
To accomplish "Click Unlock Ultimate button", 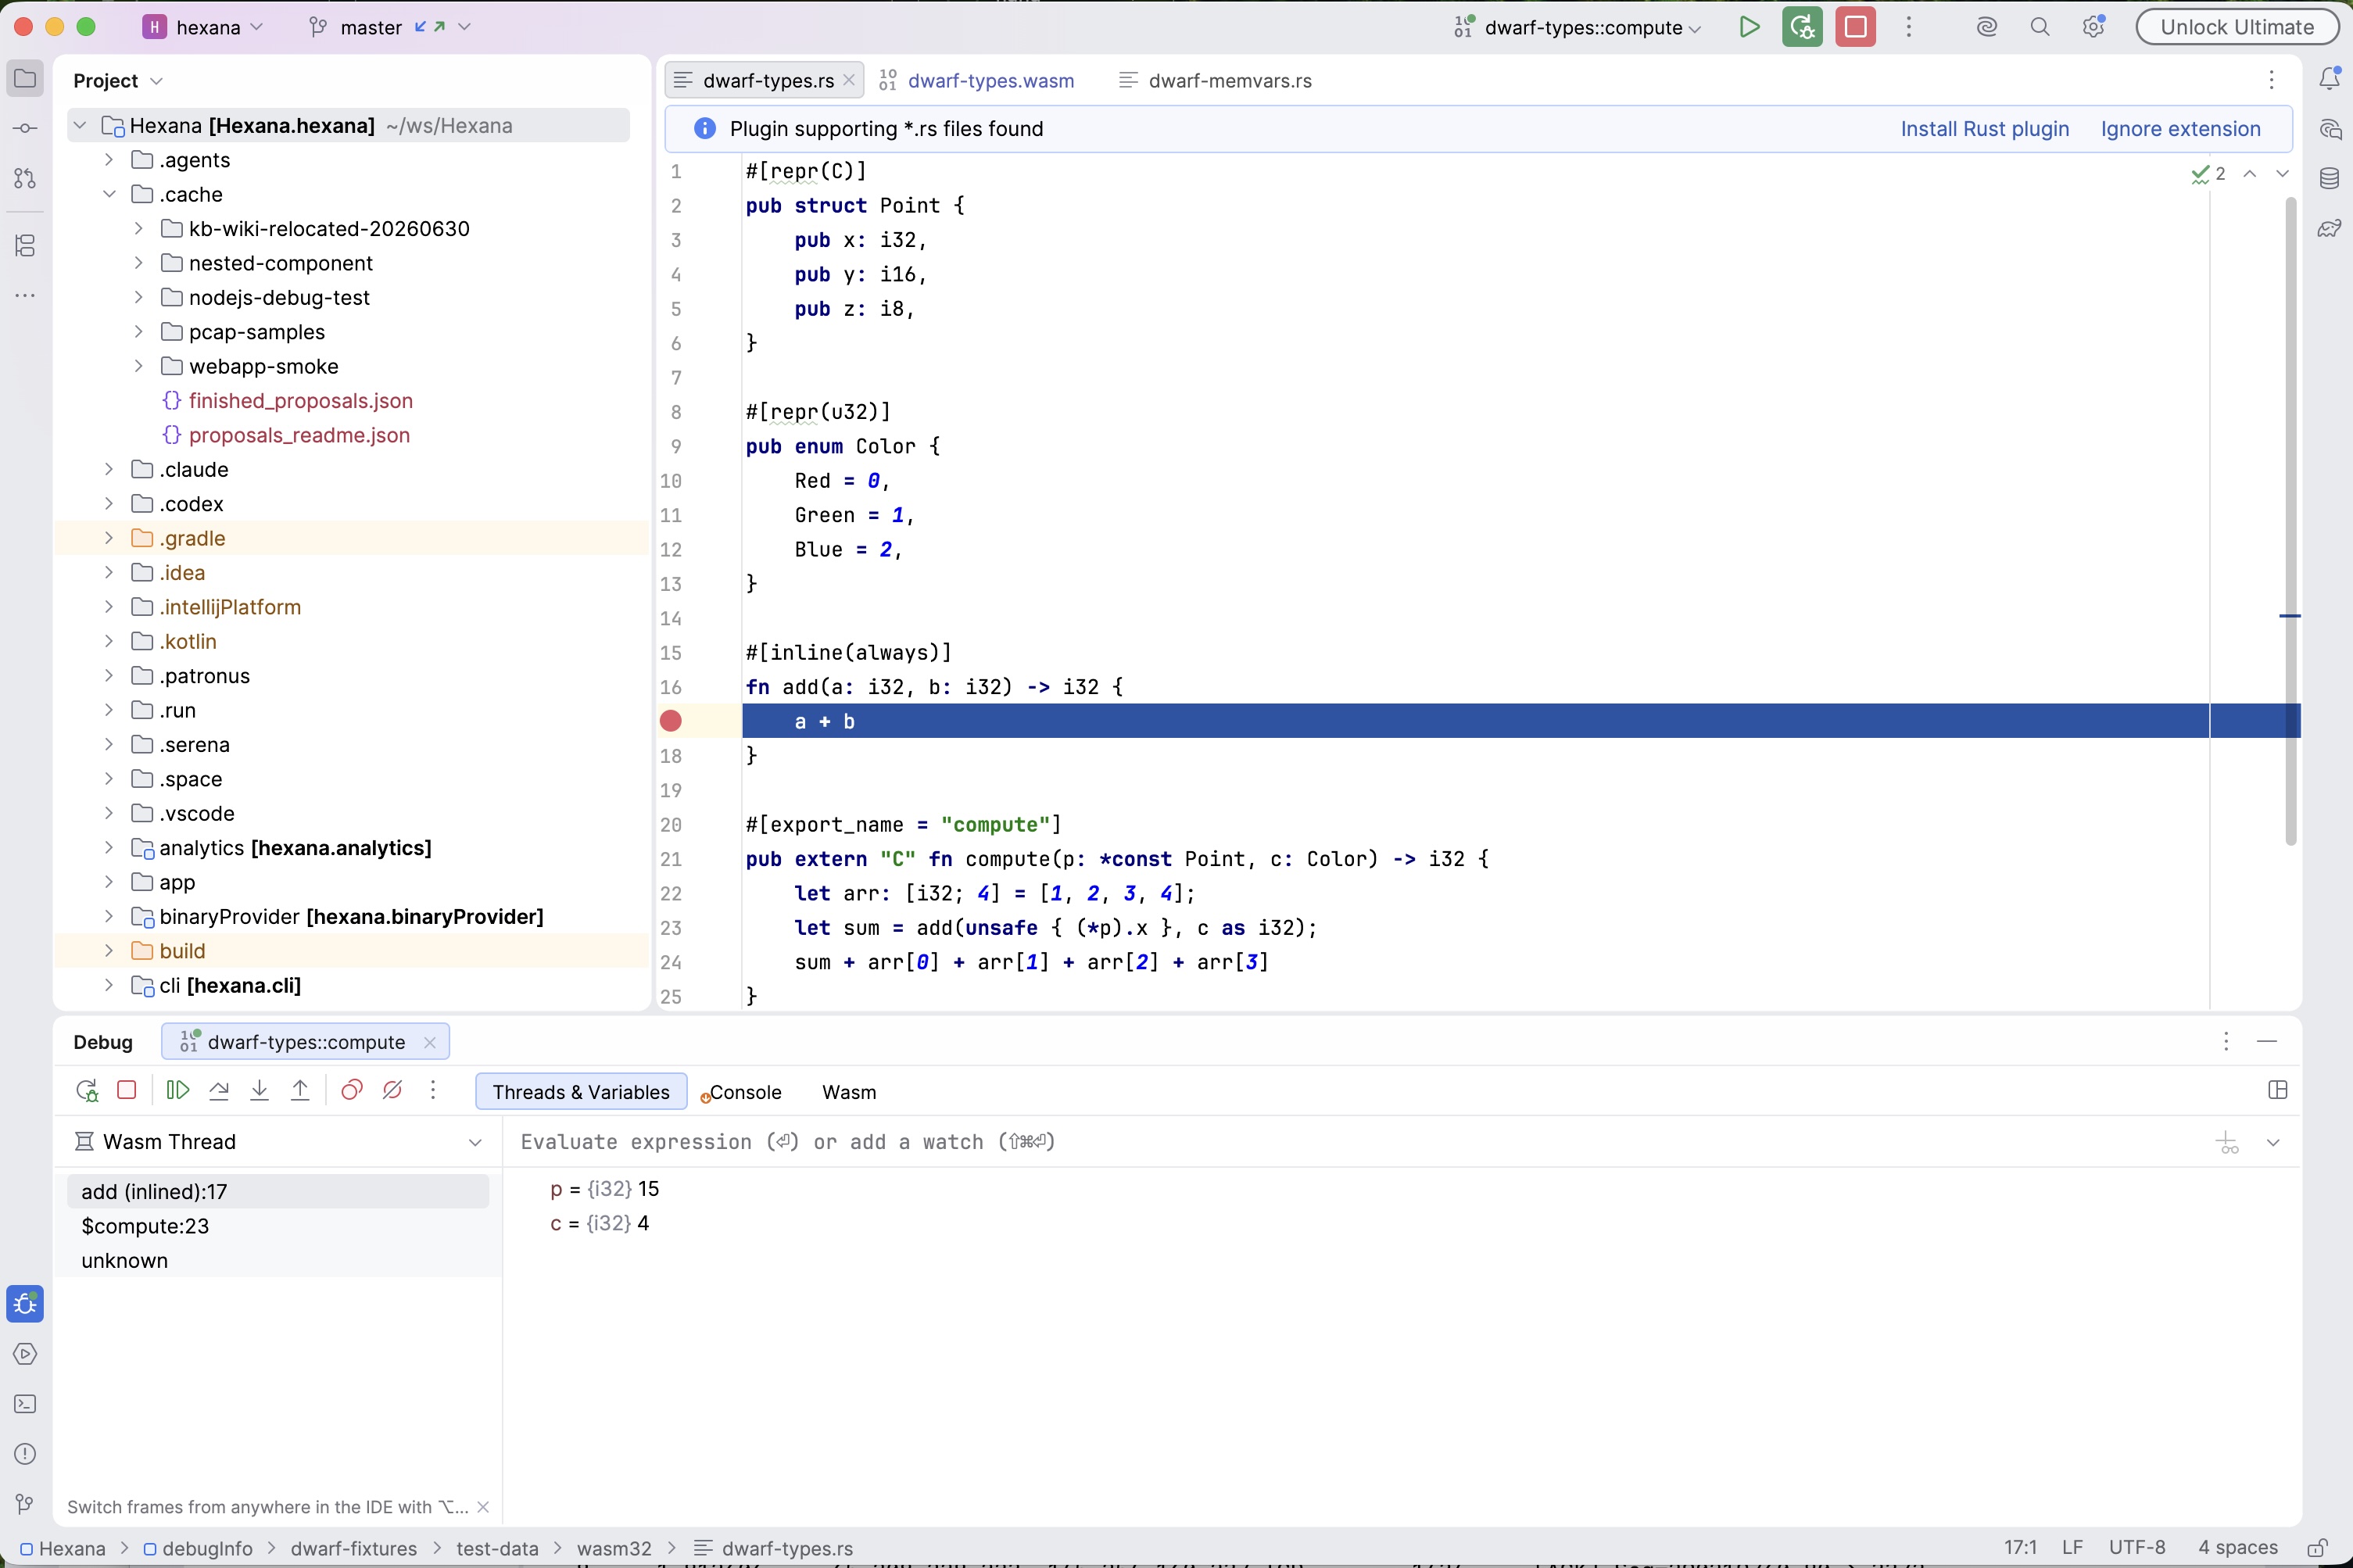I will 2237,27.
